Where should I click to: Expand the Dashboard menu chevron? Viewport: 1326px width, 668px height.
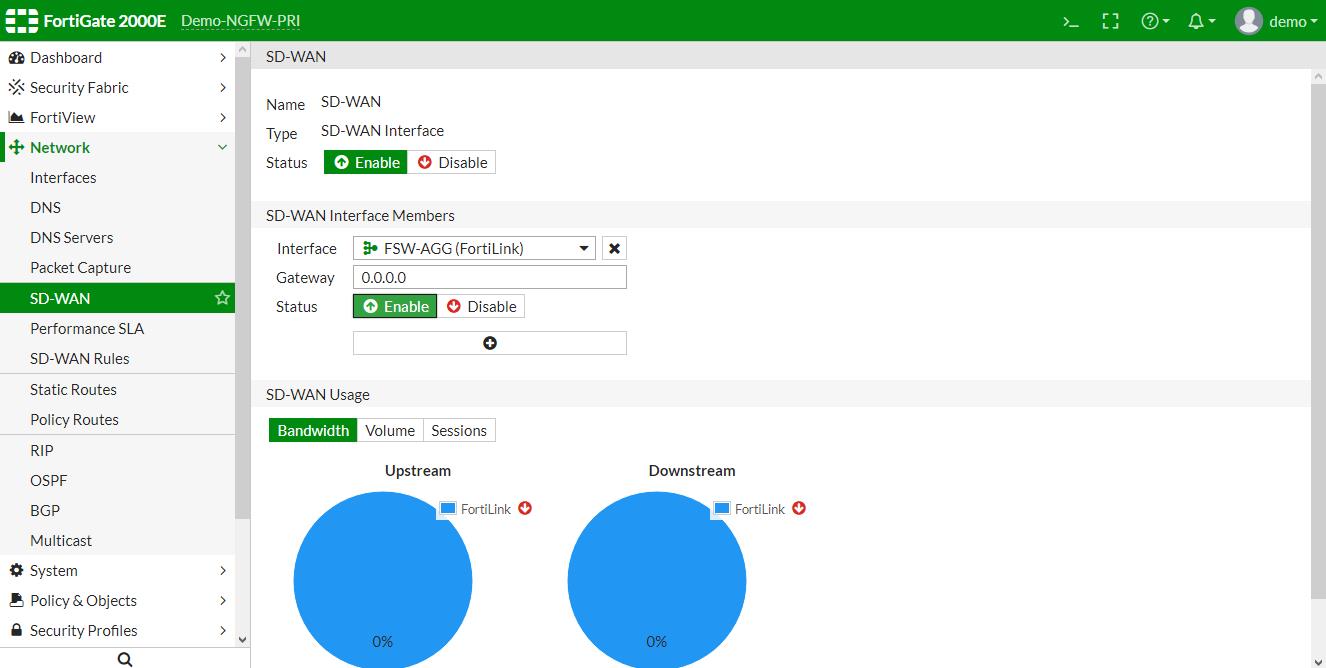(223, 58)
